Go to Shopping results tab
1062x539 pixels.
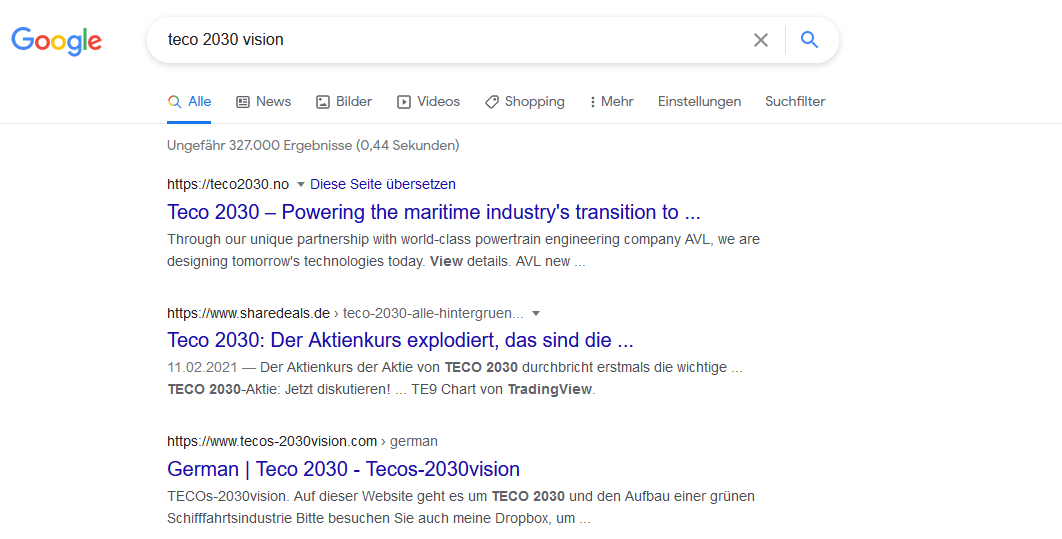(525, 102)
